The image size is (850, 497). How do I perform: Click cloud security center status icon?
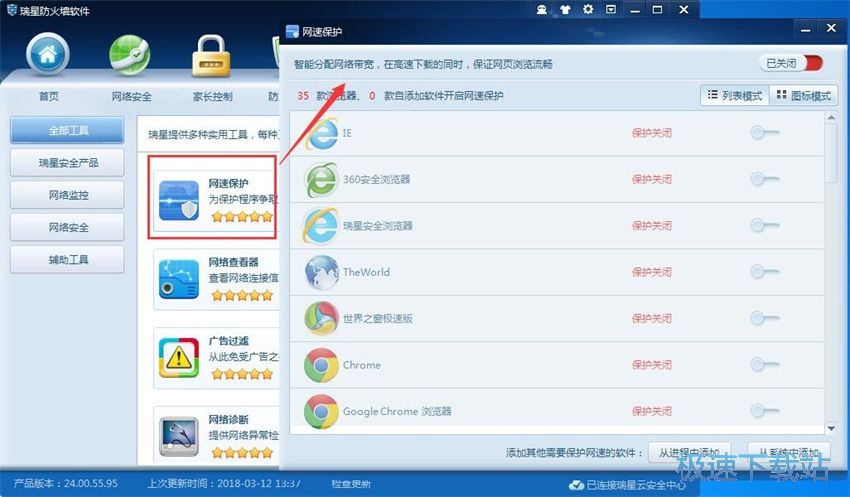point(577,485)
